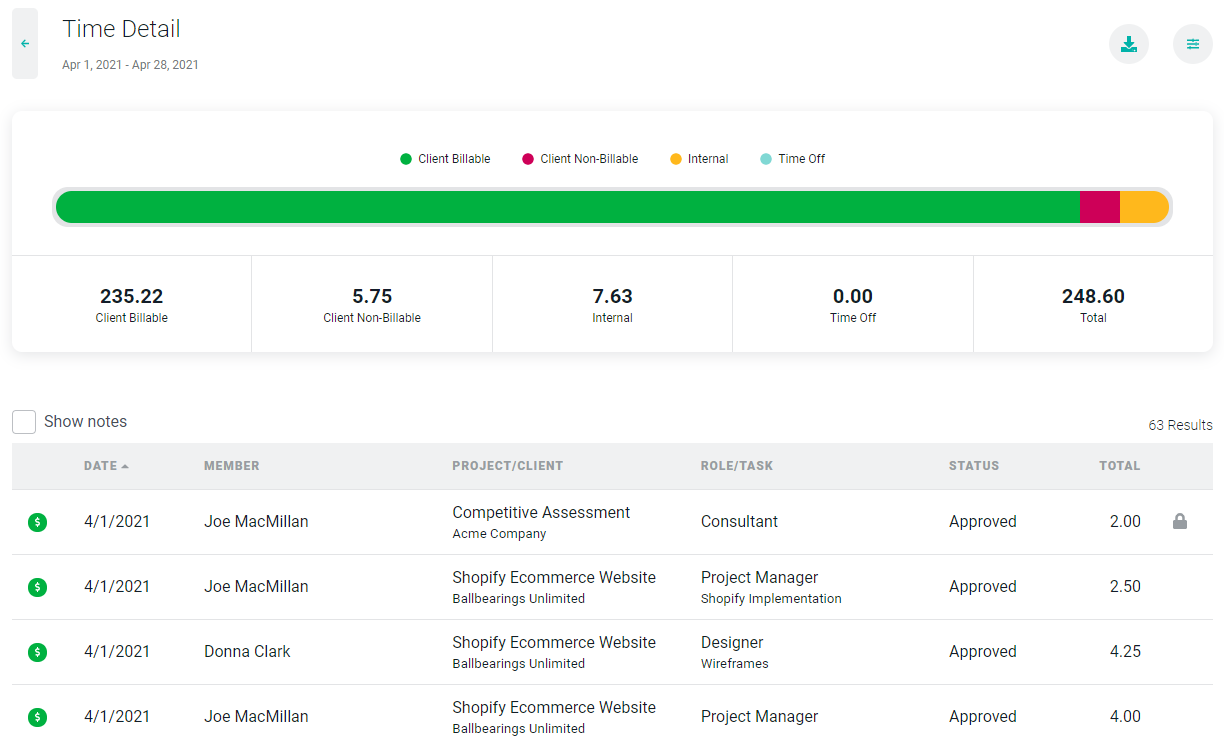Image resolution: width=1224 pixels, height=744 pixels.
Task: Open Competitive Assessment project link
Action: pyautogui.click(x=541, y=512)
